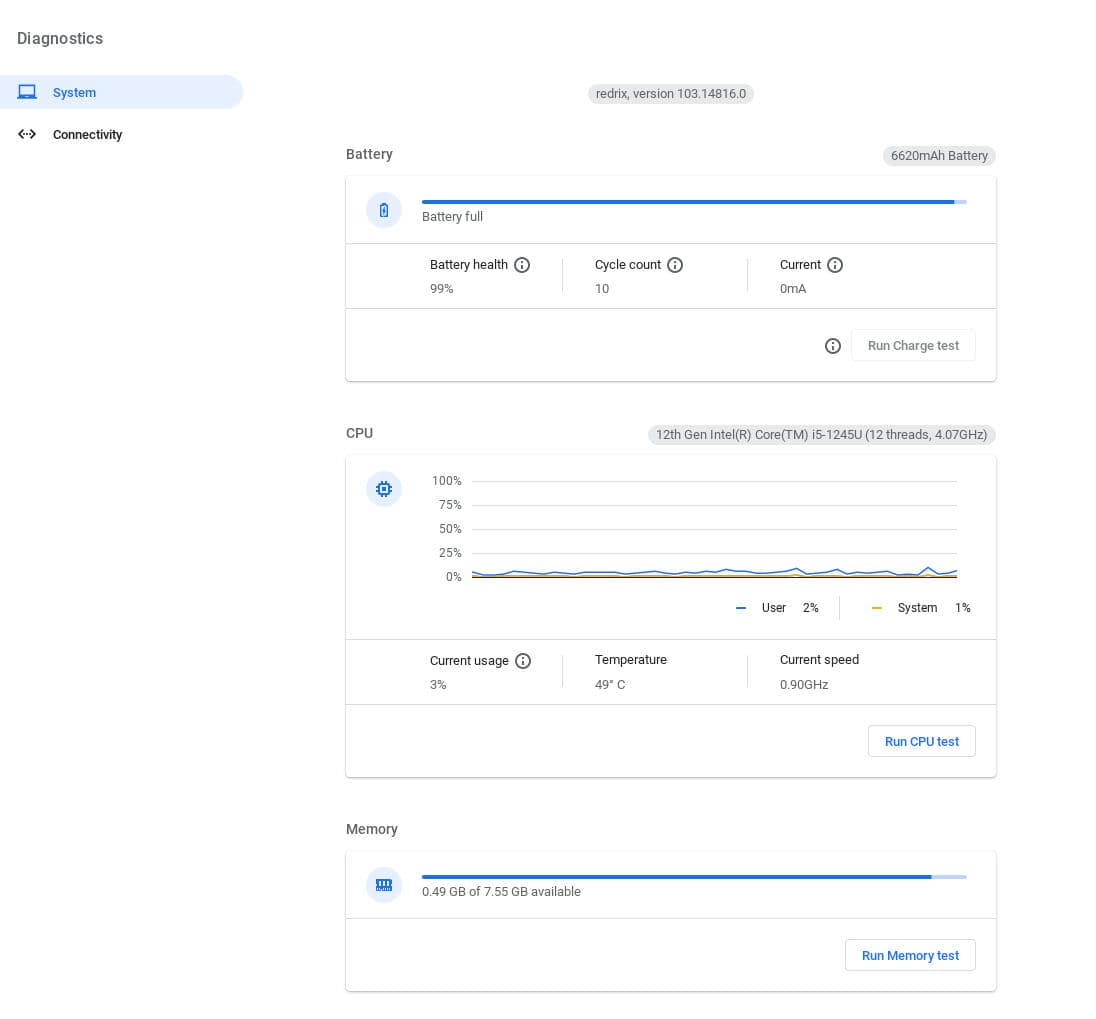The image size is (1096, 1019).
Task: Select the System section
Action: point(74,92)
